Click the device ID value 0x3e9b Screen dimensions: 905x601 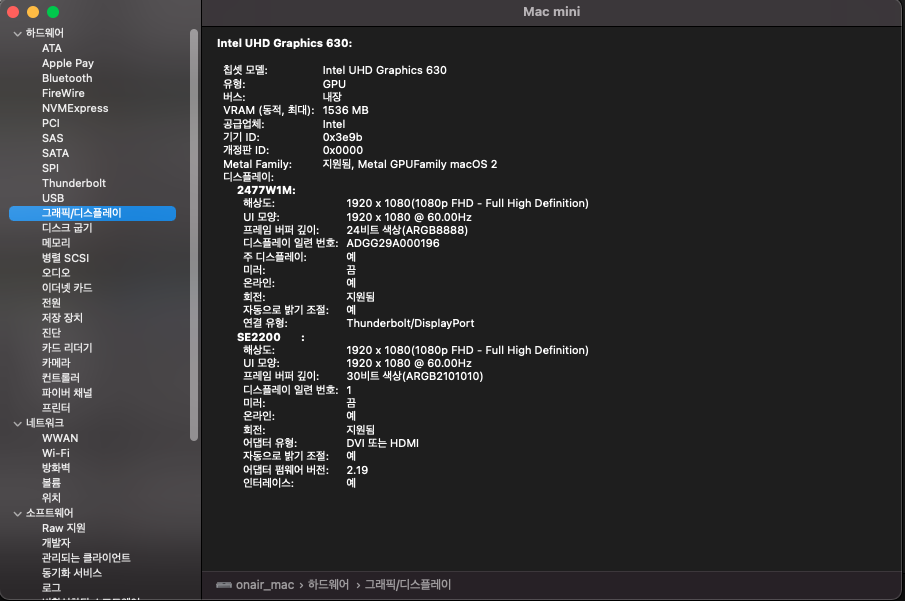pyautogui.click(x=342, y=137)
